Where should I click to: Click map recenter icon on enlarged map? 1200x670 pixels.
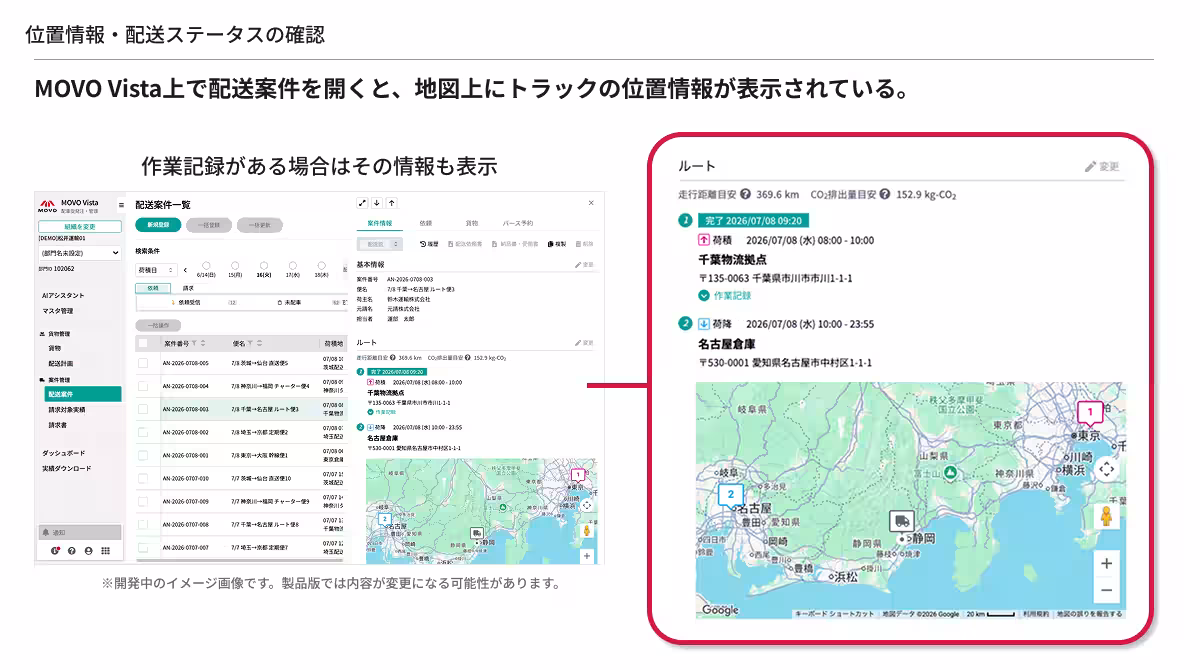pyautogui.click(x=1106, y=469)
